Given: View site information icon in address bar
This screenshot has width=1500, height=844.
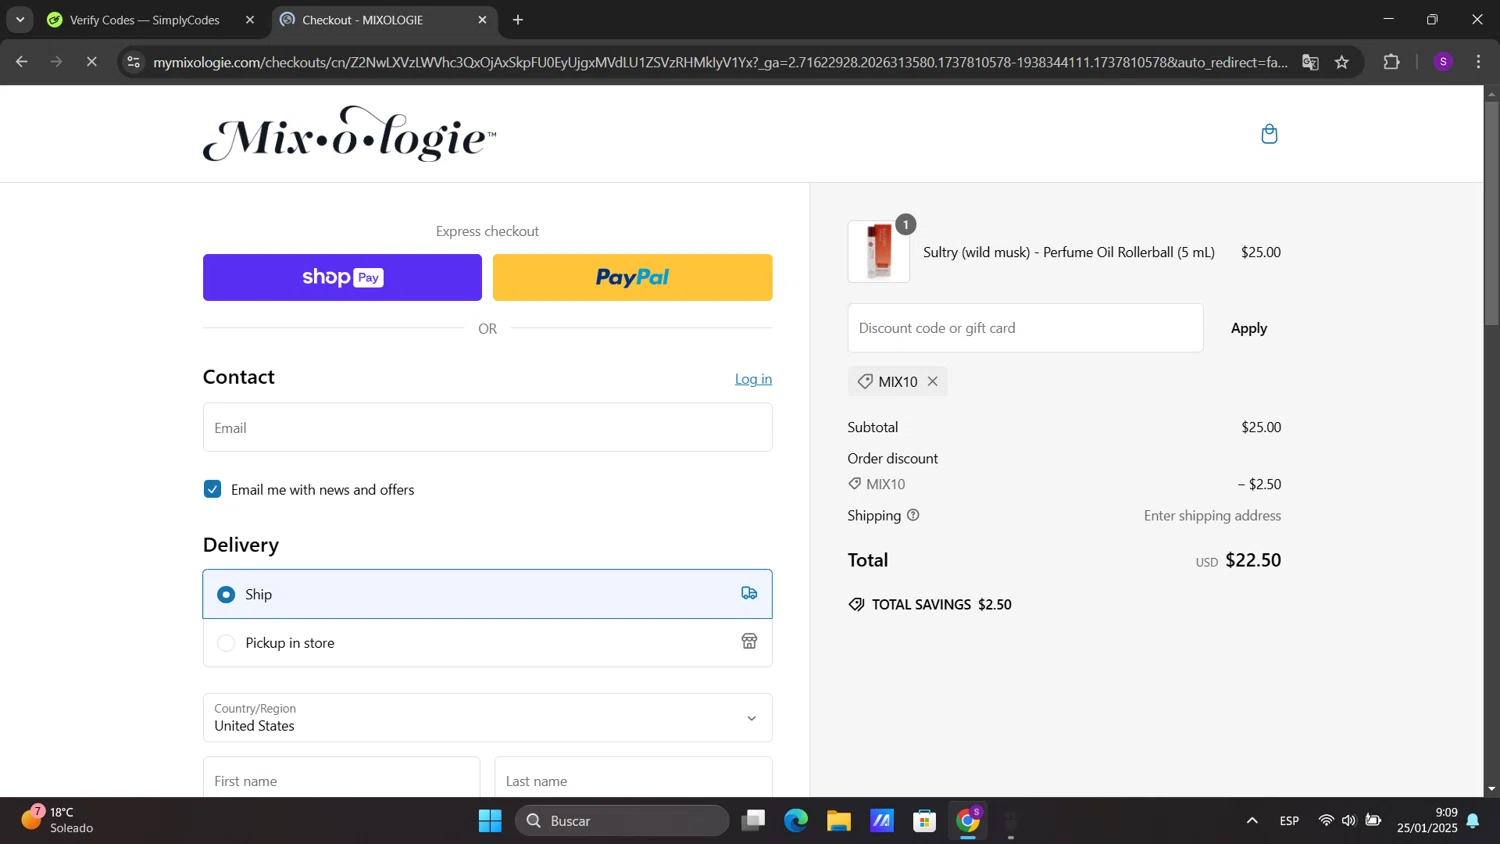Looking at the screenshot, I should [134, 62].
